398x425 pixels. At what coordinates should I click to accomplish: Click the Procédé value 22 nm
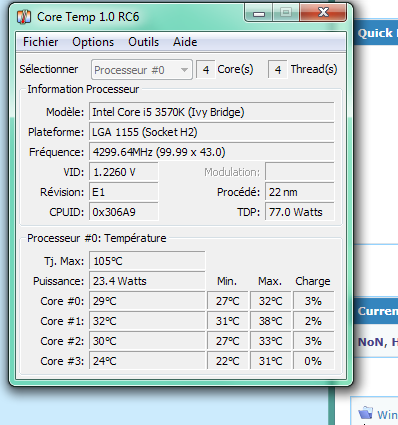[x=300, y=192]
